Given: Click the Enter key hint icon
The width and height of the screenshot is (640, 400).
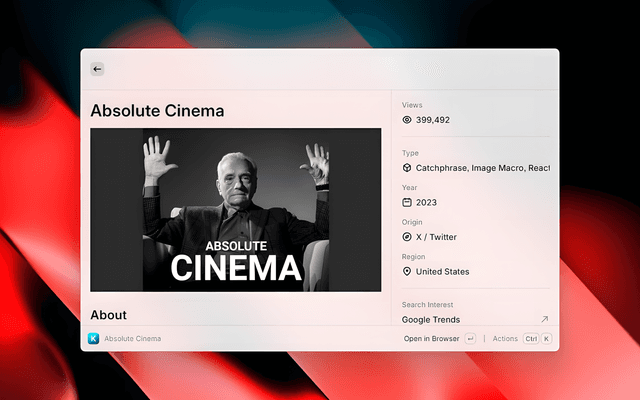Looking at the screenshot, I should coord(470,339).
